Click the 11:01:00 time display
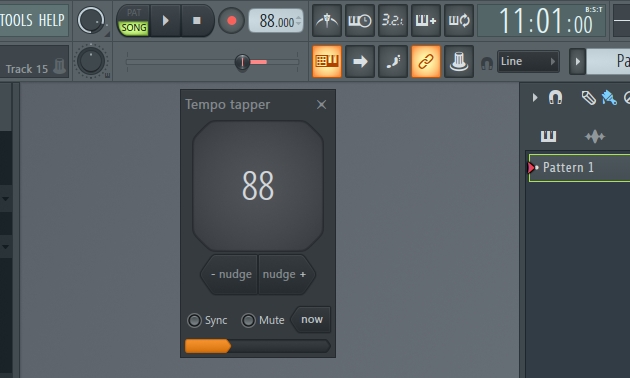Image resolution: width=630 pixels, height=378 pixels. point(542,21)
